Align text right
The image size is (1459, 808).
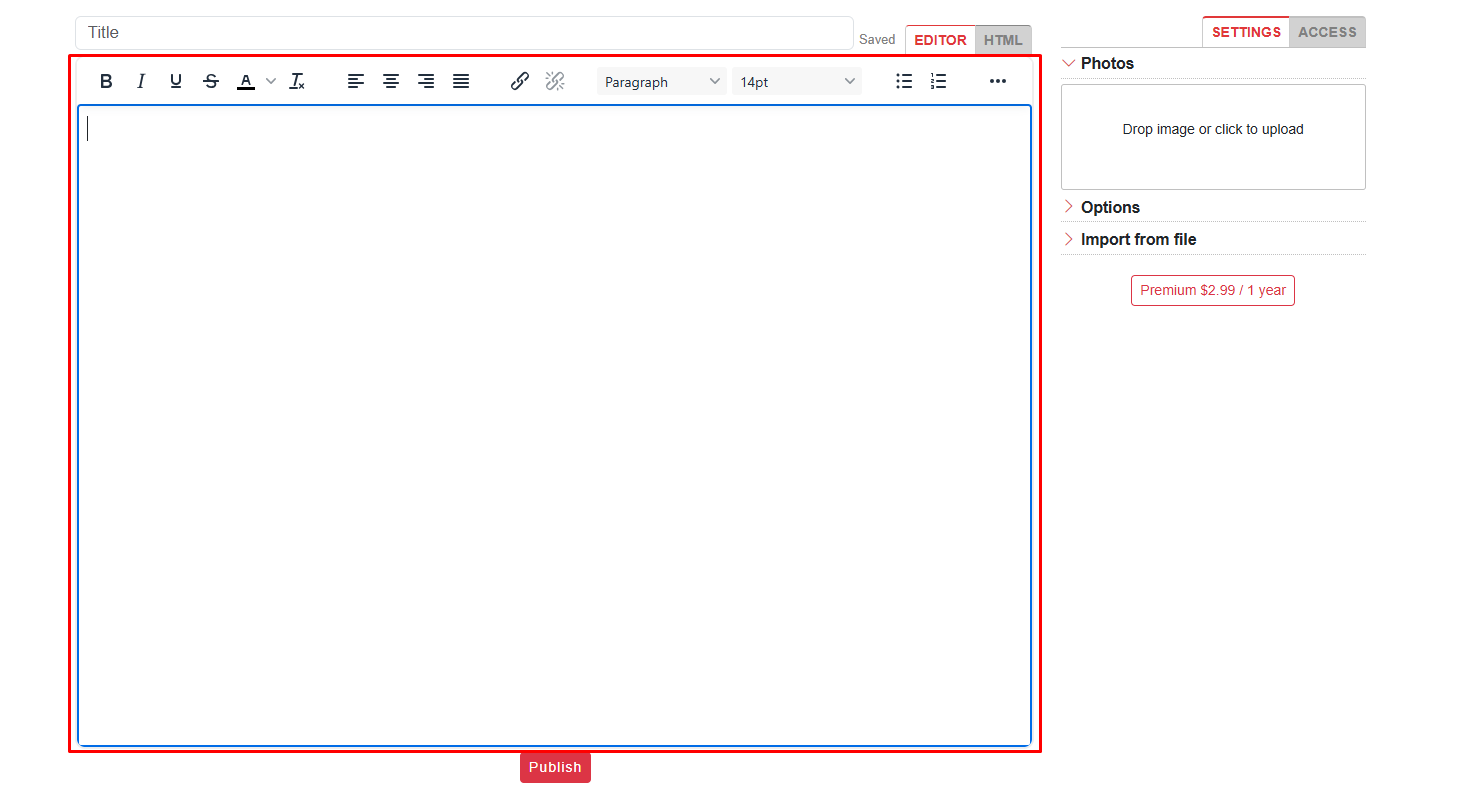pyautogui.click(x=426, y=82)
